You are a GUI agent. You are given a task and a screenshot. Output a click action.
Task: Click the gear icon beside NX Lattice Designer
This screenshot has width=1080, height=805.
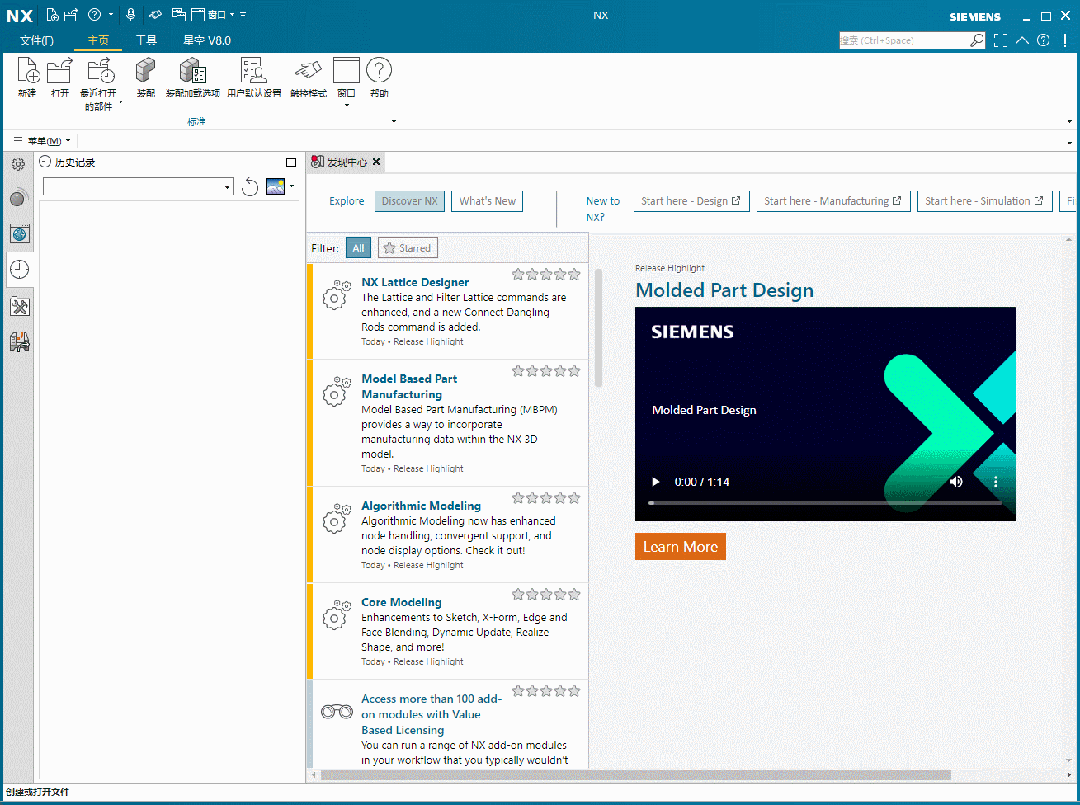click(336, 295)
